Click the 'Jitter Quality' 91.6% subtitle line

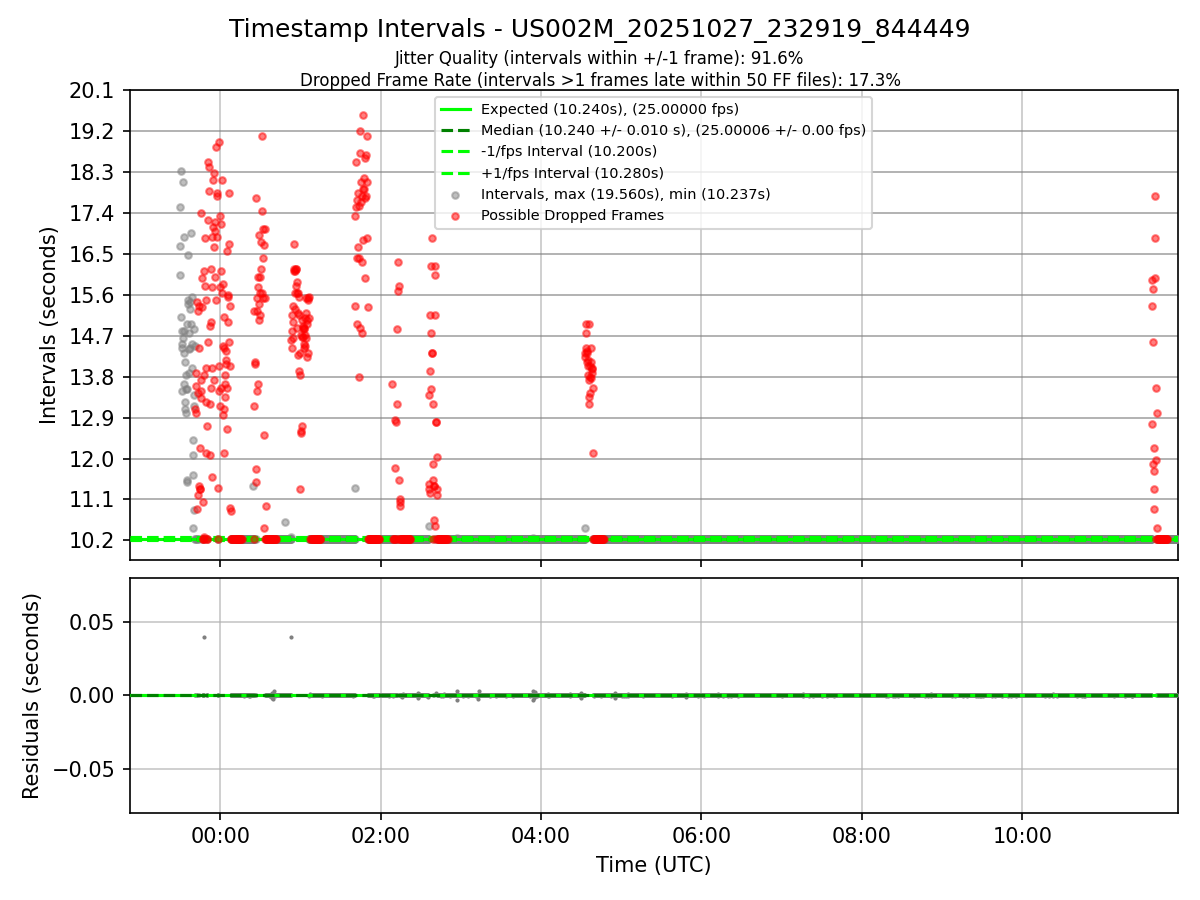click(x=599, y=58)
